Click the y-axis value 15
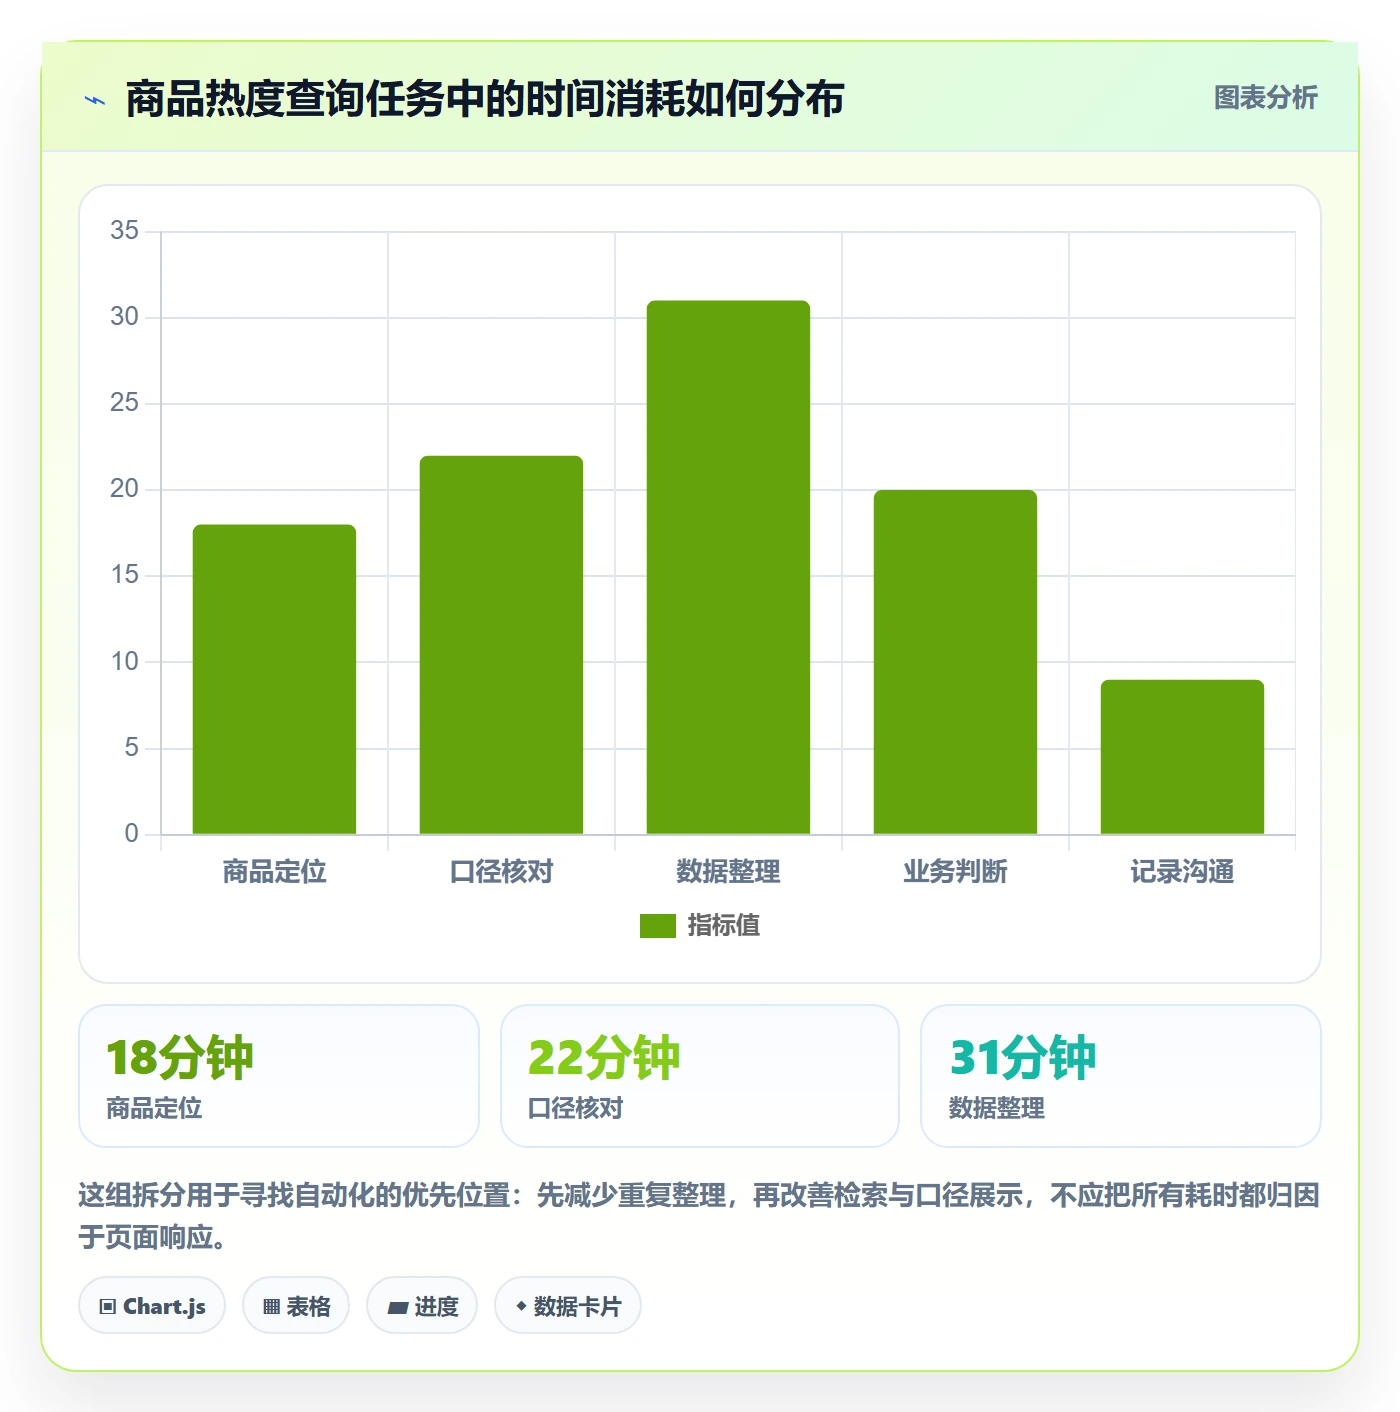 (125, 575)
